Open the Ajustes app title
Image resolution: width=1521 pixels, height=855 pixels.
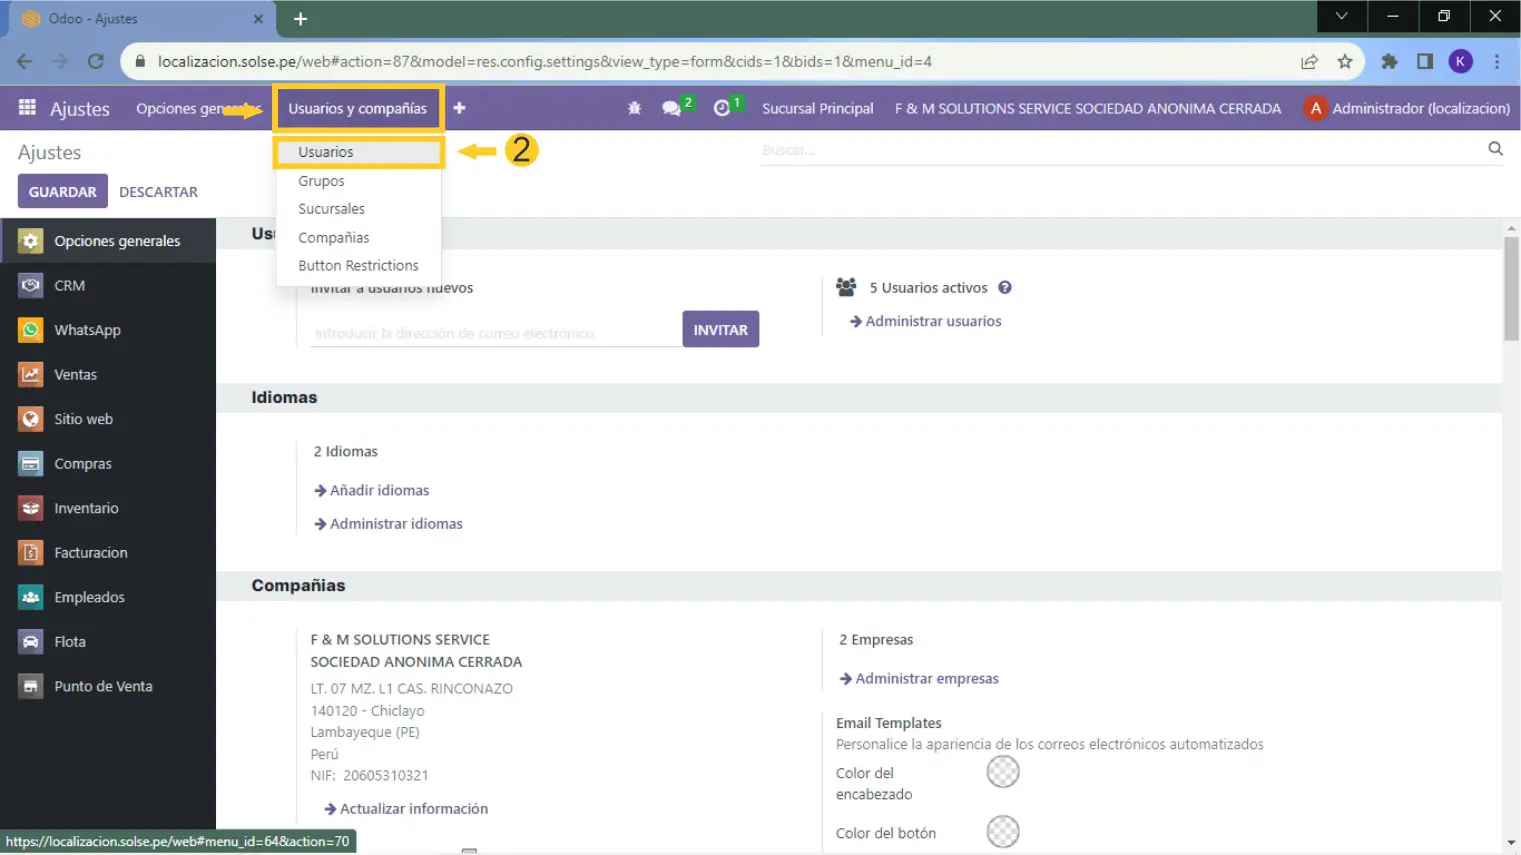pos(79,108)
